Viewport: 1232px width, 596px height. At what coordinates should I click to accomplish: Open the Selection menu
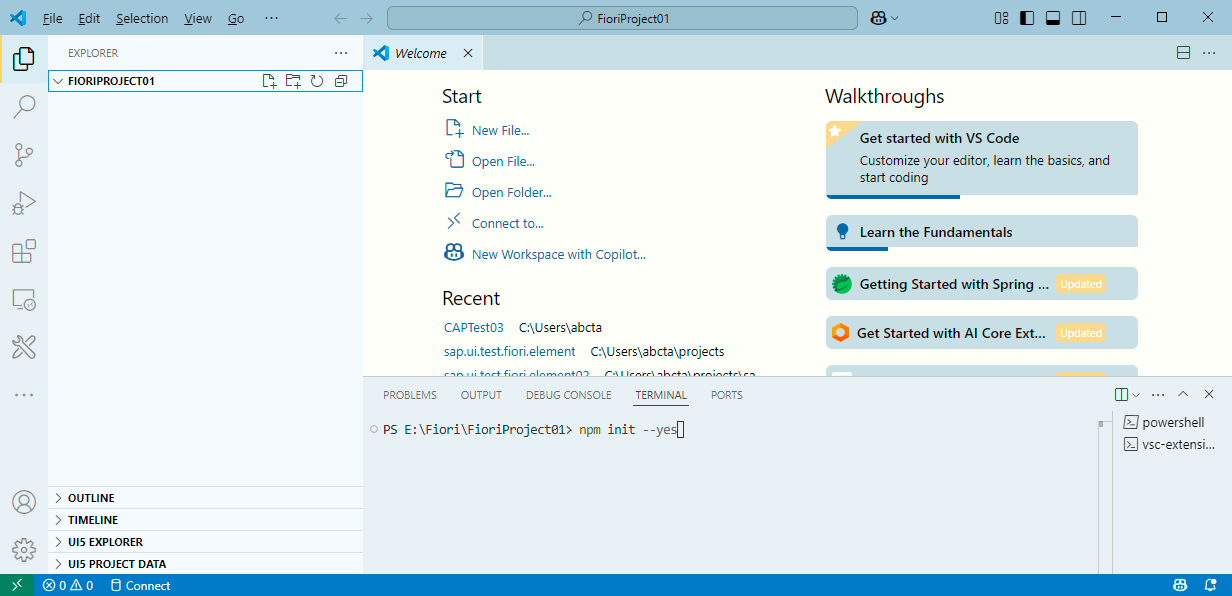click(x=142, y=18)
